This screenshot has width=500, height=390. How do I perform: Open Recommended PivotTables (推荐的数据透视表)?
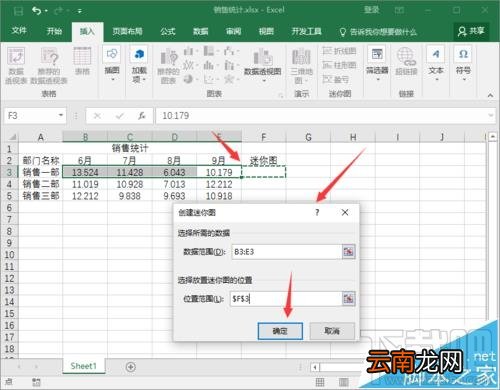click(49, 65)
